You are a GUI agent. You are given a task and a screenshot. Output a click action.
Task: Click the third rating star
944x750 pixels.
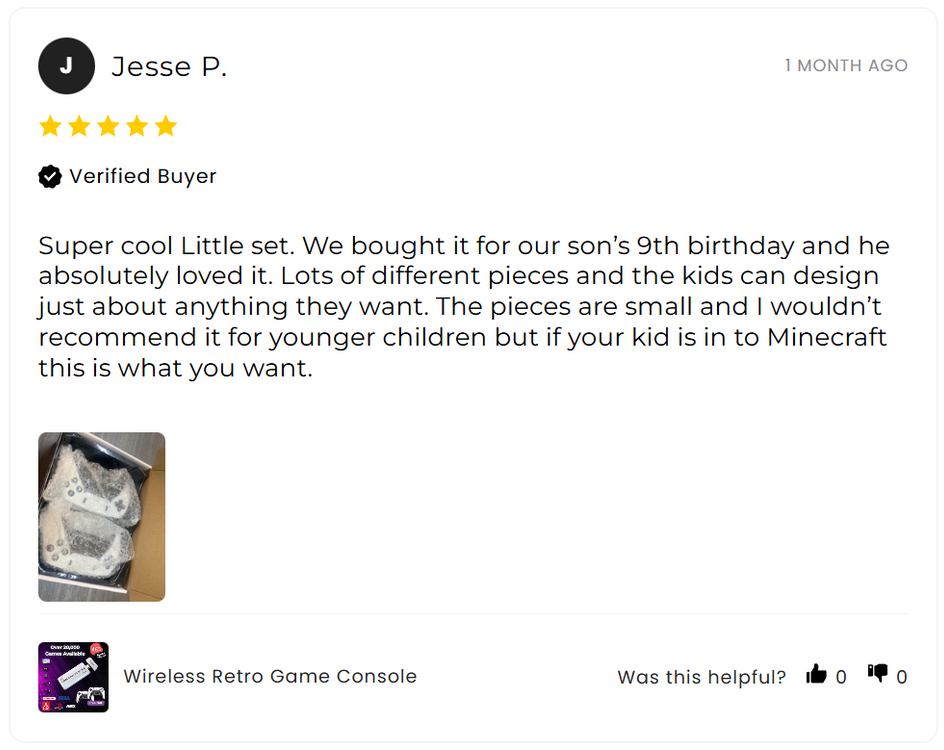point(107,126)
